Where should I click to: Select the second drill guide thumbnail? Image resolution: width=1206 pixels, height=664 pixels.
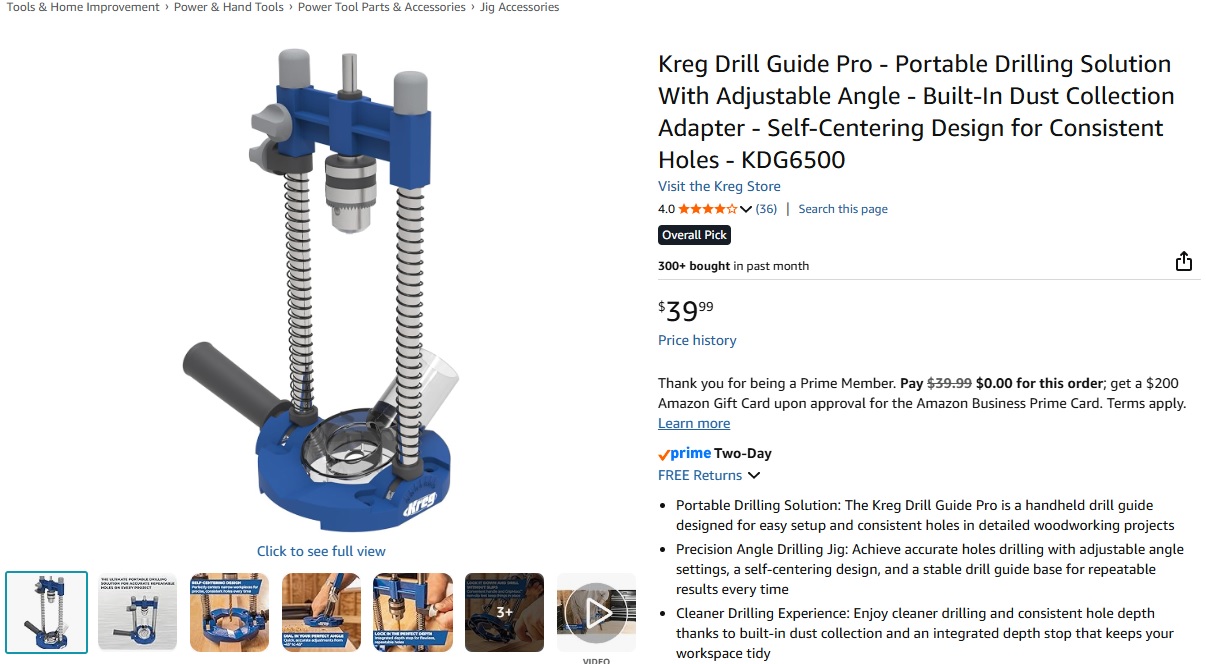tap(138, 612)
